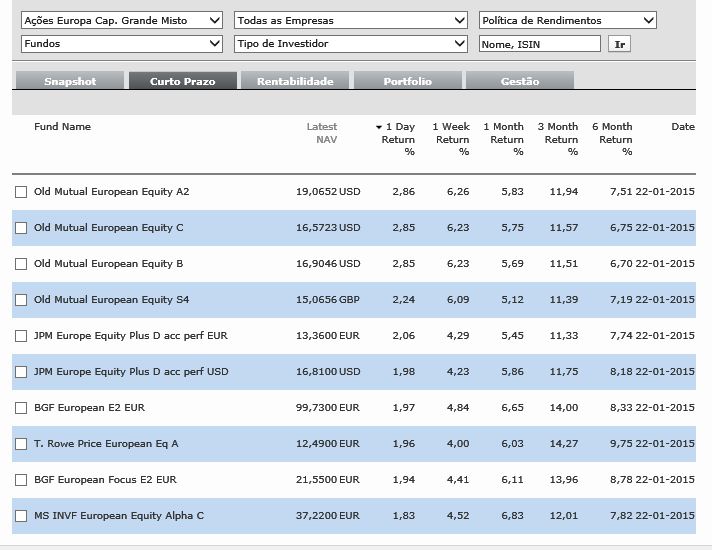The height and width of the screenshot is (550, 712).
Task: Open MS INVF European Equity Alpha C fund
Action: tap(119, 515)
